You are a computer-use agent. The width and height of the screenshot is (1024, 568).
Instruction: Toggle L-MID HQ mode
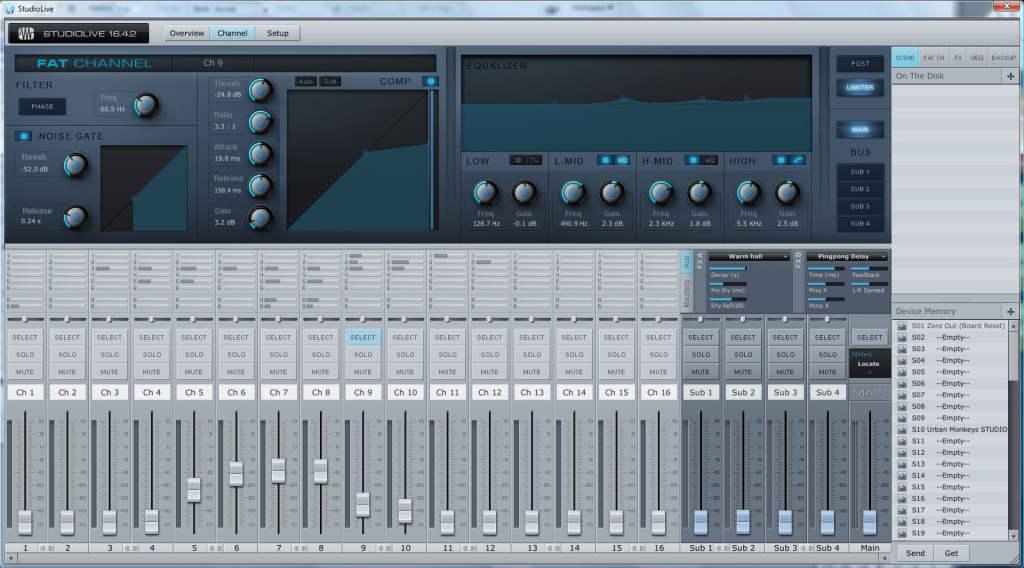click(x=622, y=160)
